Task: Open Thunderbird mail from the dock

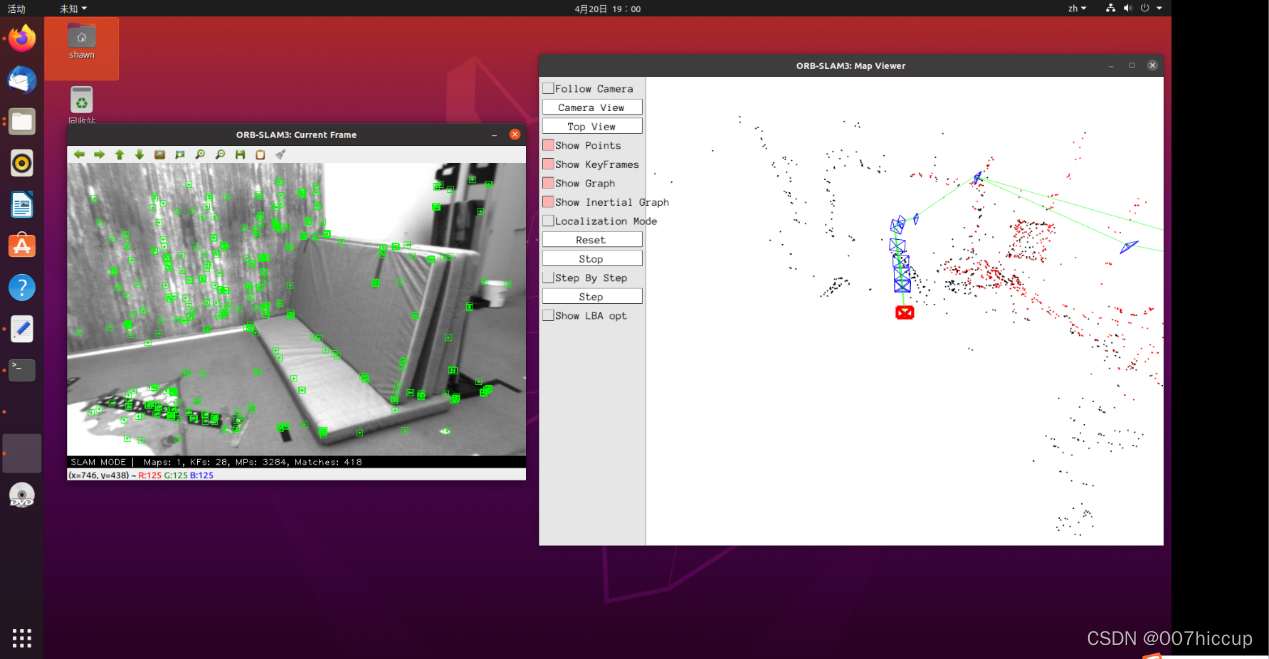Action: (22, 80)
